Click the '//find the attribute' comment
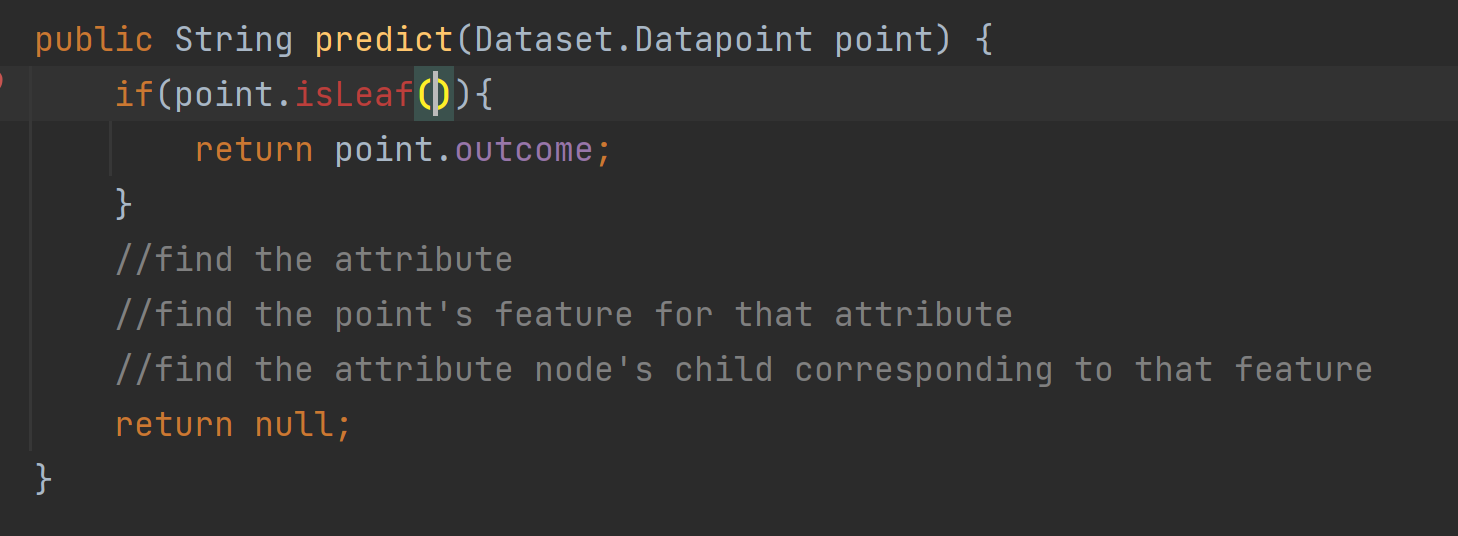 pyautogui.click(x=314, y=260)
